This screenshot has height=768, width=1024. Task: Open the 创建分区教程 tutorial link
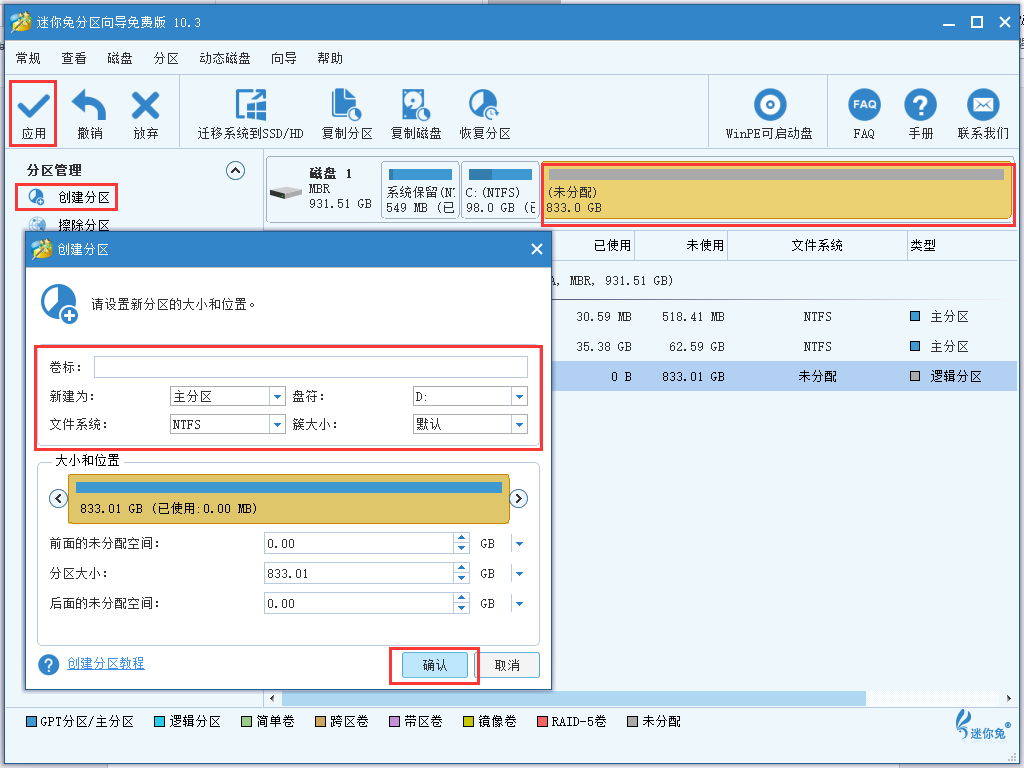(106, 664)
